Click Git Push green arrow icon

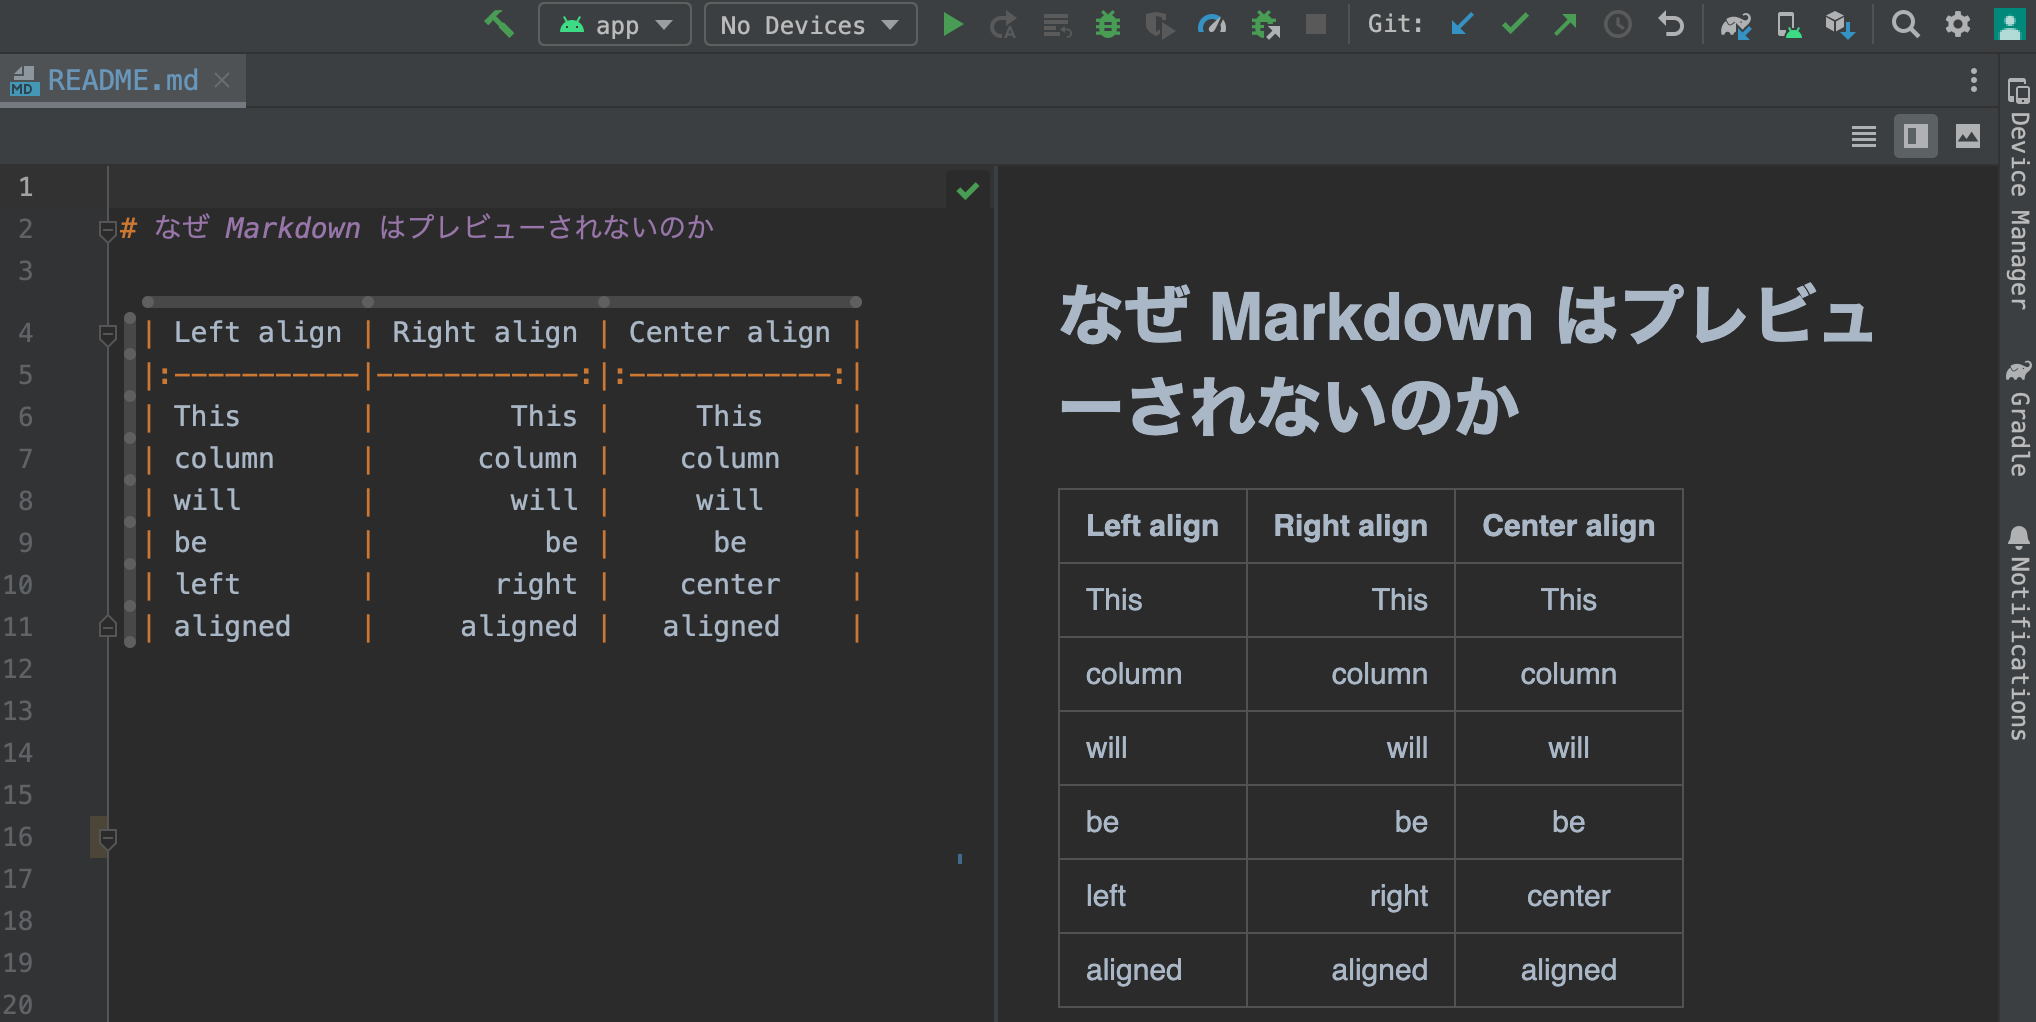pos(1565,24)
